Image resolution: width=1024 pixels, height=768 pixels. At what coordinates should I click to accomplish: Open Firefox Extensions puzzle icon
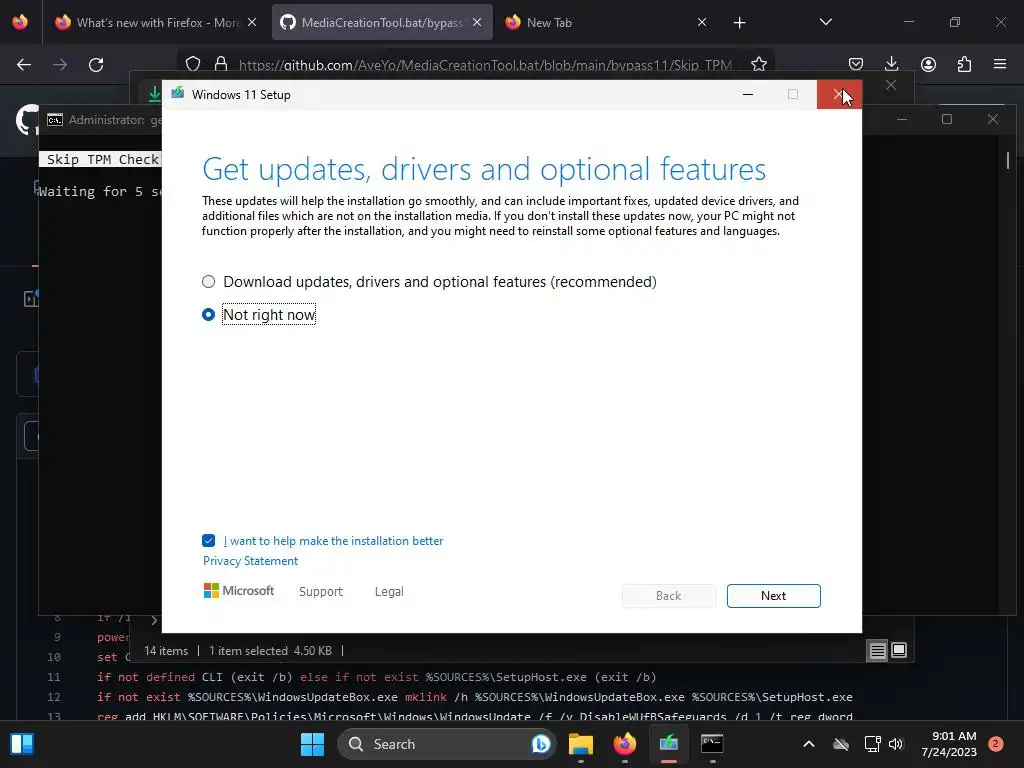[964, 64]
